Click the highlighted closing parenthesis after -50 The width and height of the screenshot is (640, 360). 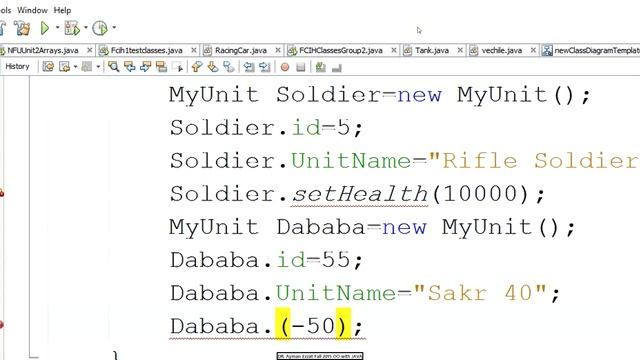(x=343, y=324)
